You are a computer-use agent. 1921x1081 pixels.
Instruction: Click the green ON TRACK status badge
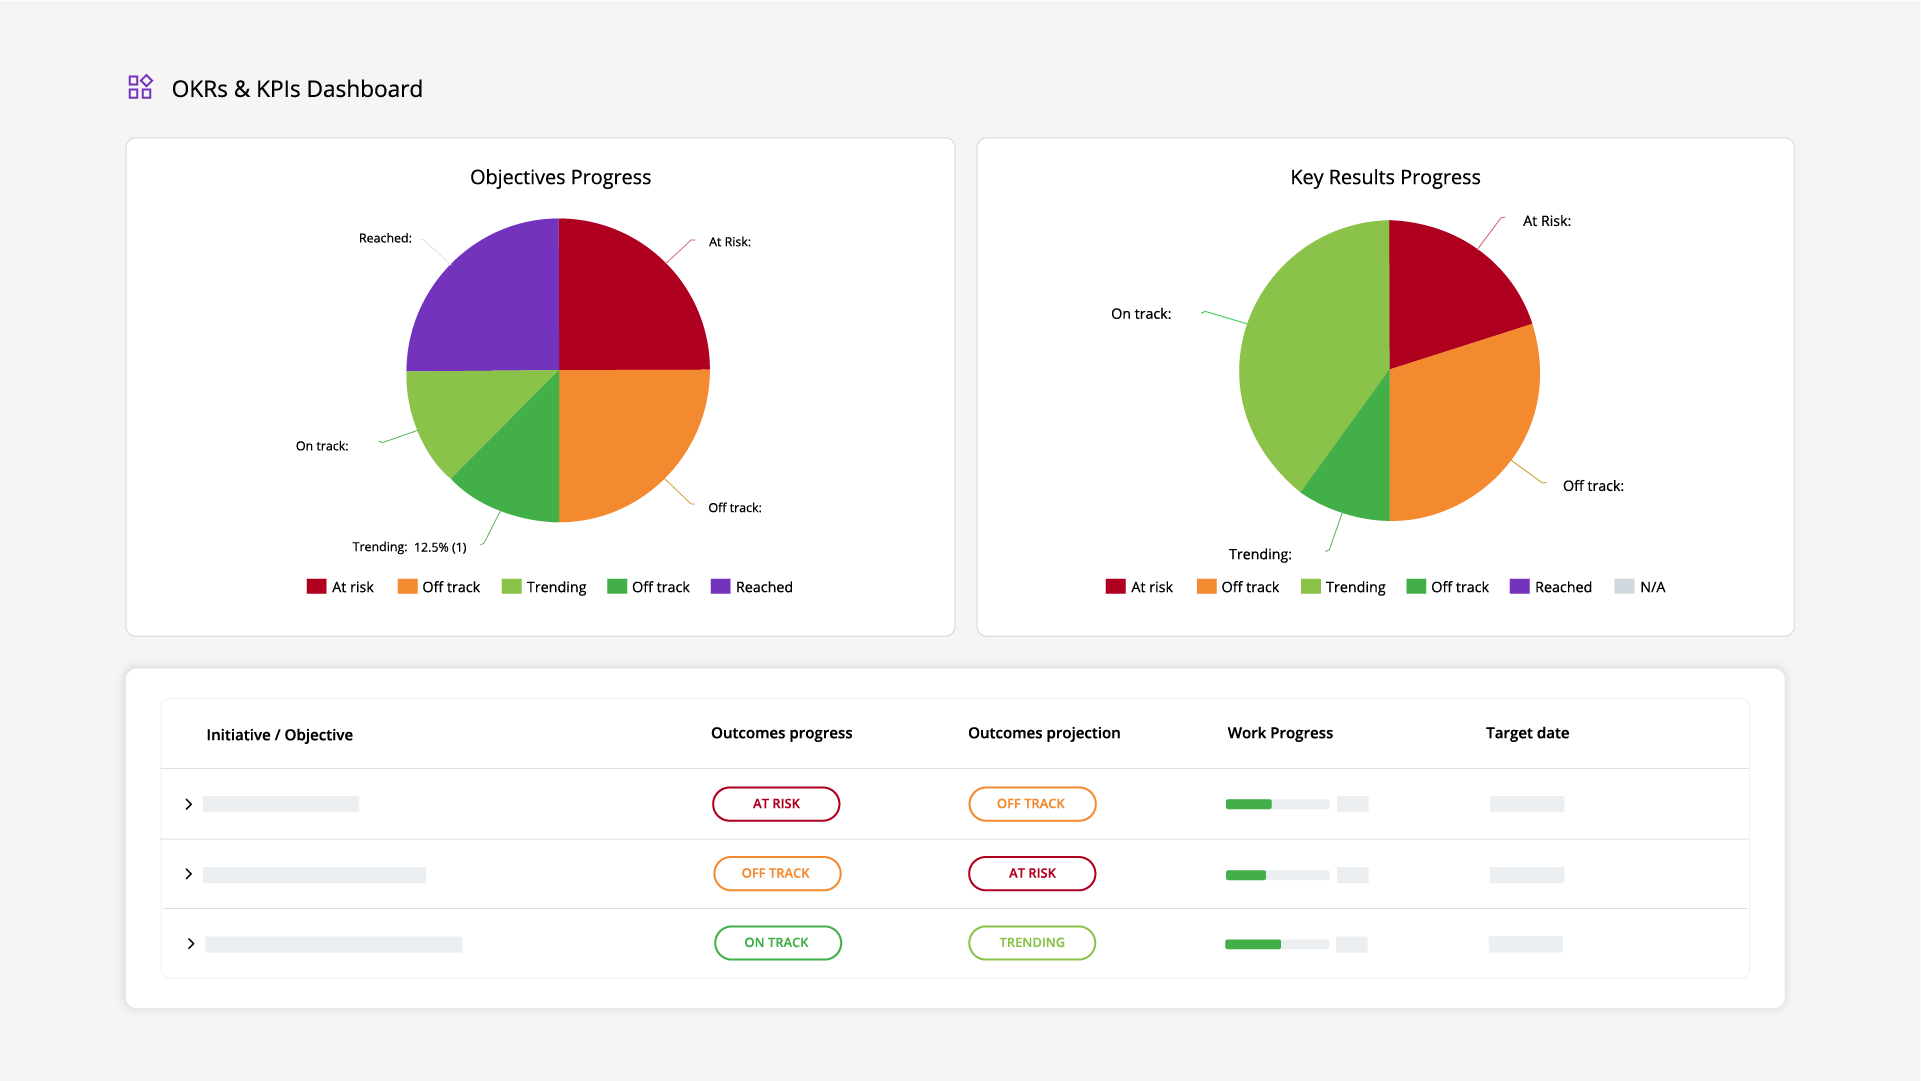(x=777, y=943)
